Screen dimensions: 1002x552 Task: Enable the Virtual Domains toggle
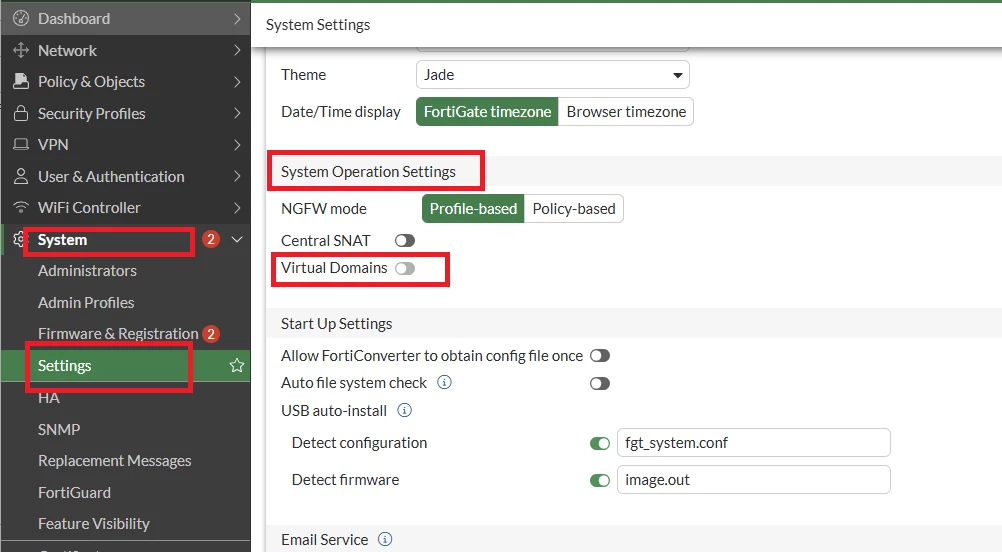click(405, 268)
